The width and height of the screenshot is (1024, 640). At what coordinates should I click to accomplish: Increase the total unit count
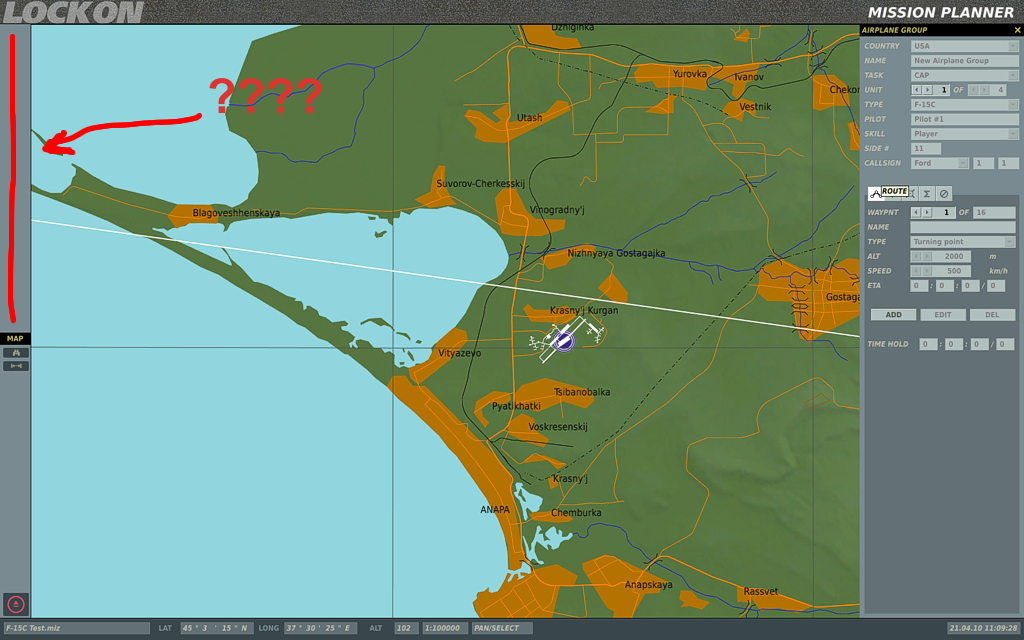tap(984, 89)
